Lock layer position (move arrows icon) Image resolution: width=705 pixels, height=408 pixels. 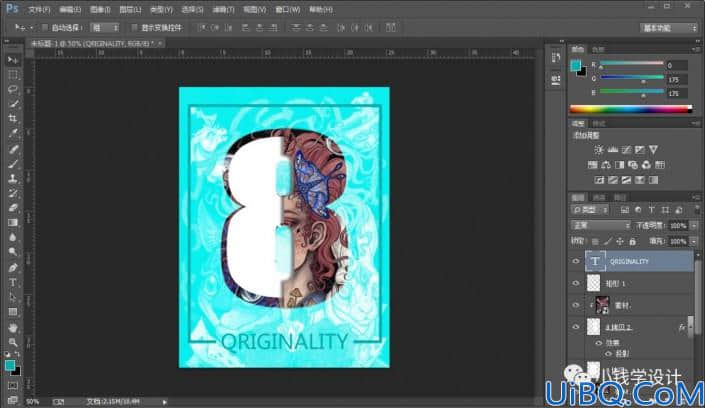(x=620, y=242)
